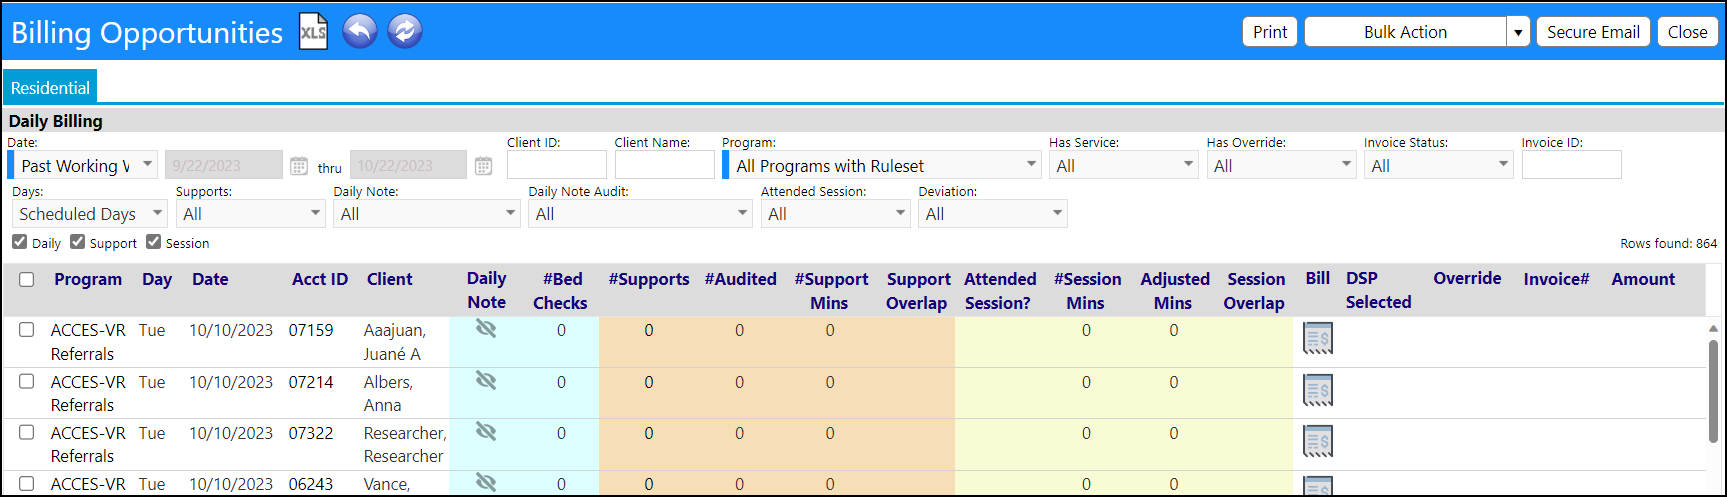Click hidden-eye daily note icon for Albers
The image size is (1727, 497).
pos(486,381)
